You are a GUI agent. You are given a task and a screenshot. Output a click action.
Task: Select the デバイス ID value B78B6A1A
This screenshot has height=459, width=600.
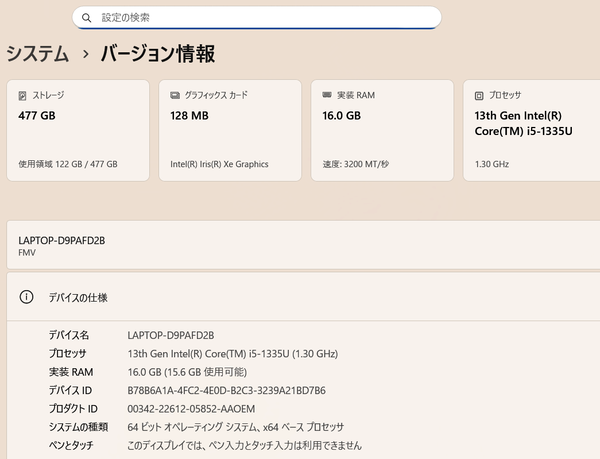click(227, 391)
